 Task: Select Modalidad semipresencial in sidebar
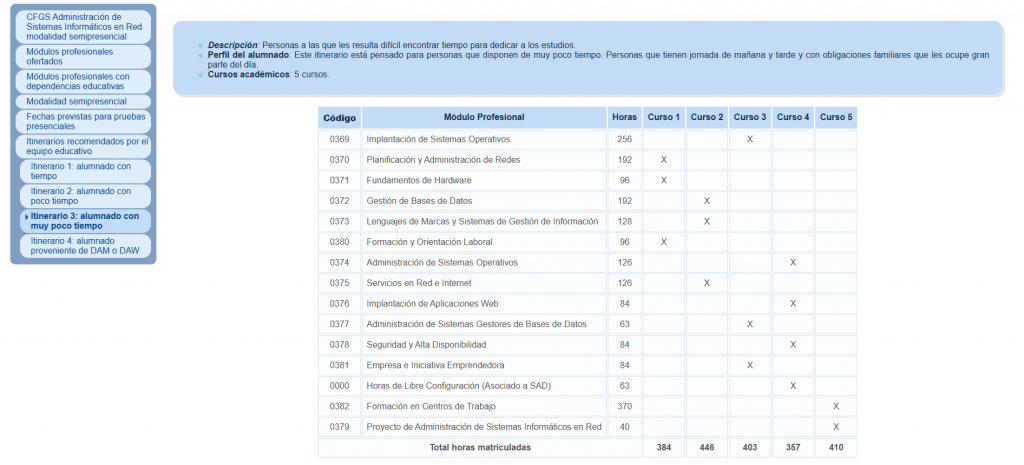coord(83,102)
